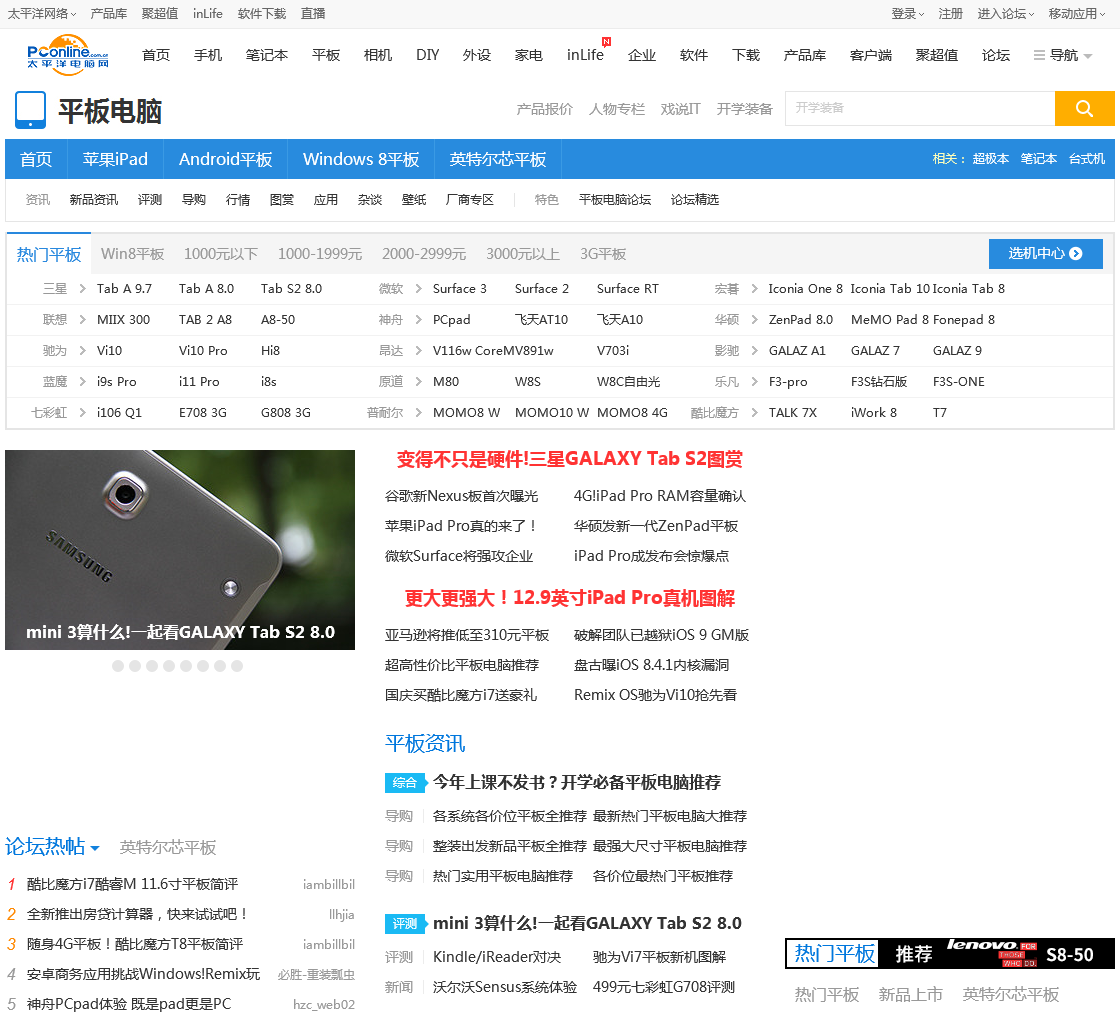Select the 1000-1999元 price tab
1120x1018 pixels.
pos(320,254)
